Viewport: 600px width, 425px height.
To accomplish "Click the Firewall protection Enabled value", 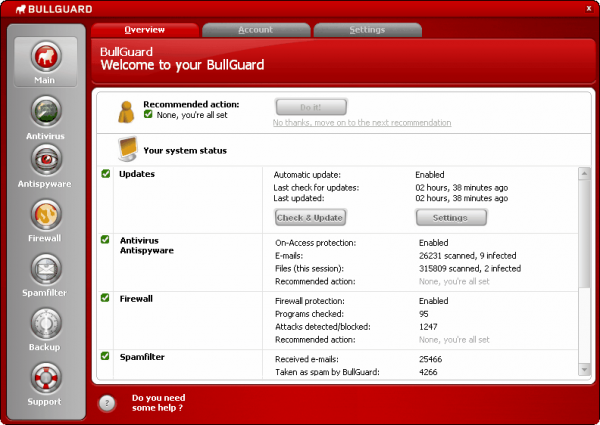I will (434, 301).
